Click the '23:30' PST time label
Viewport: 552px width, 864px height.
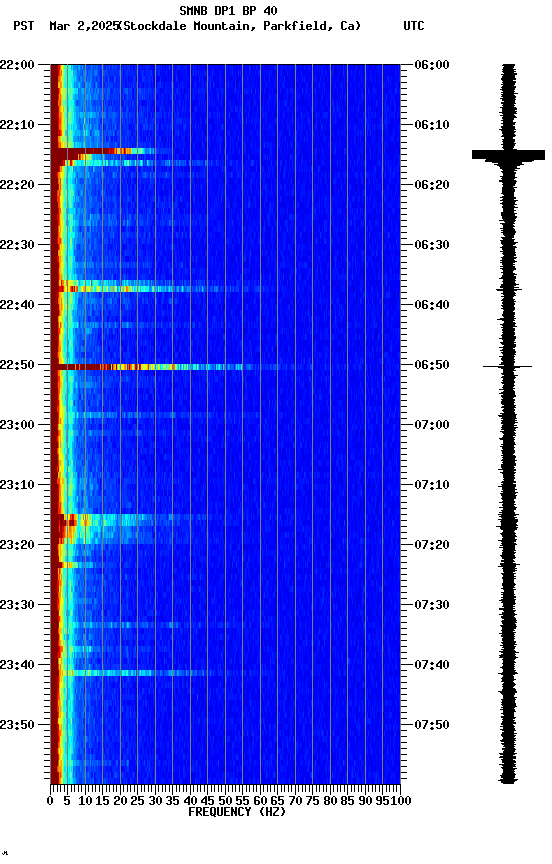coord(17,606)
